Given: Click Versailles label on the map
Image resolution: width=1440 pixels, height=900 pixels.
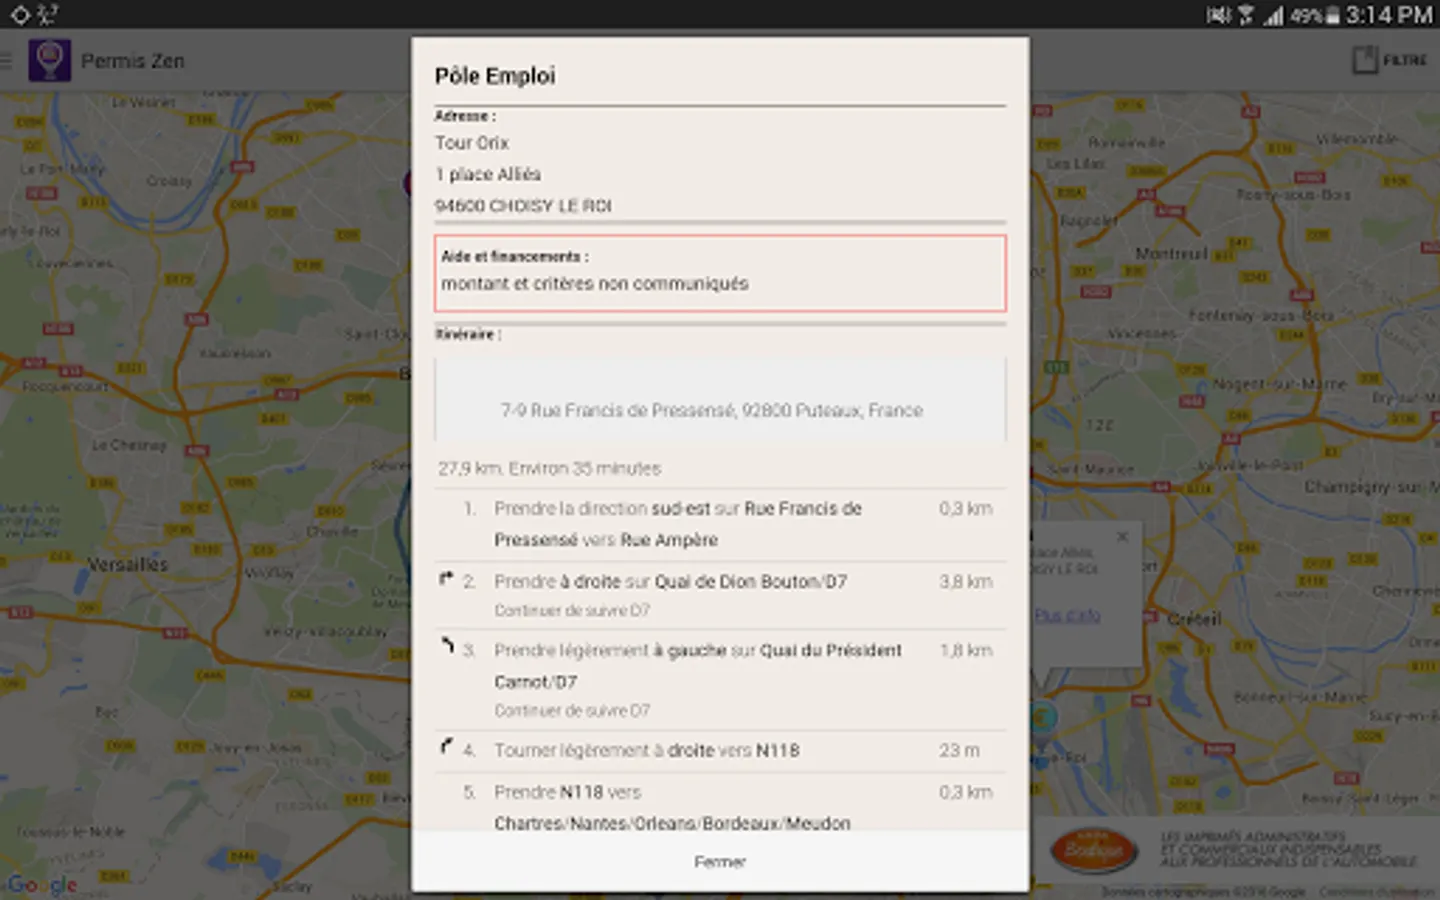Looking at the screenshot, I should [x=128, y=565].
